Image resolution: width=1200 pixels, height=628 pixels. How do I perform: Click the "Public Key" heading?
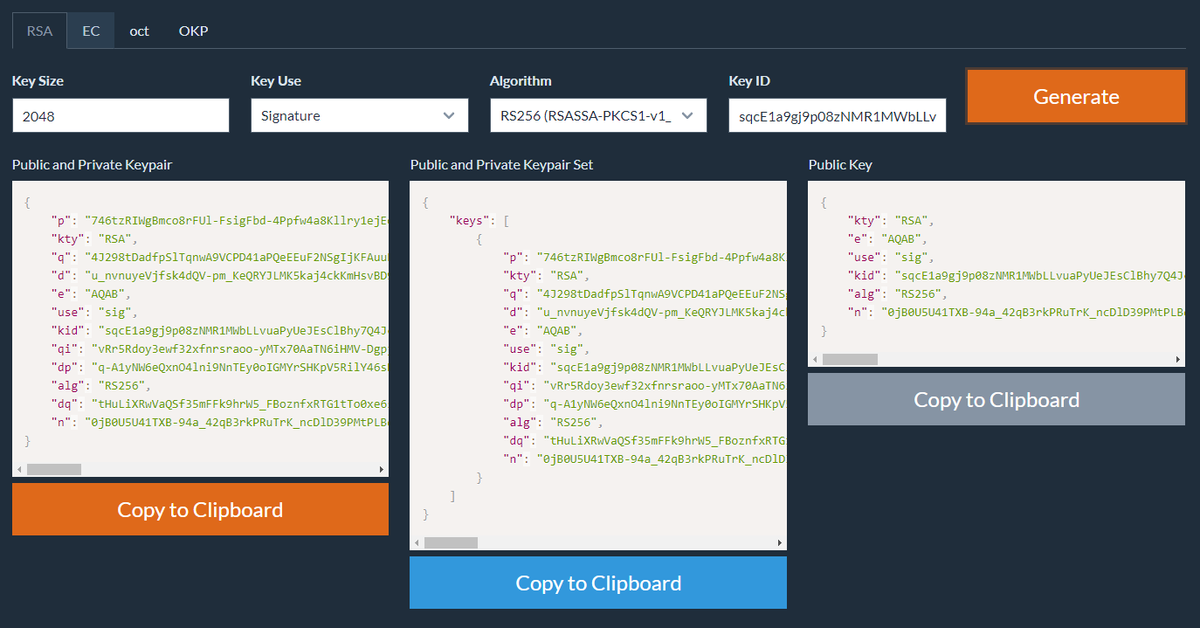pyautogui.click(x=841, y=164)
